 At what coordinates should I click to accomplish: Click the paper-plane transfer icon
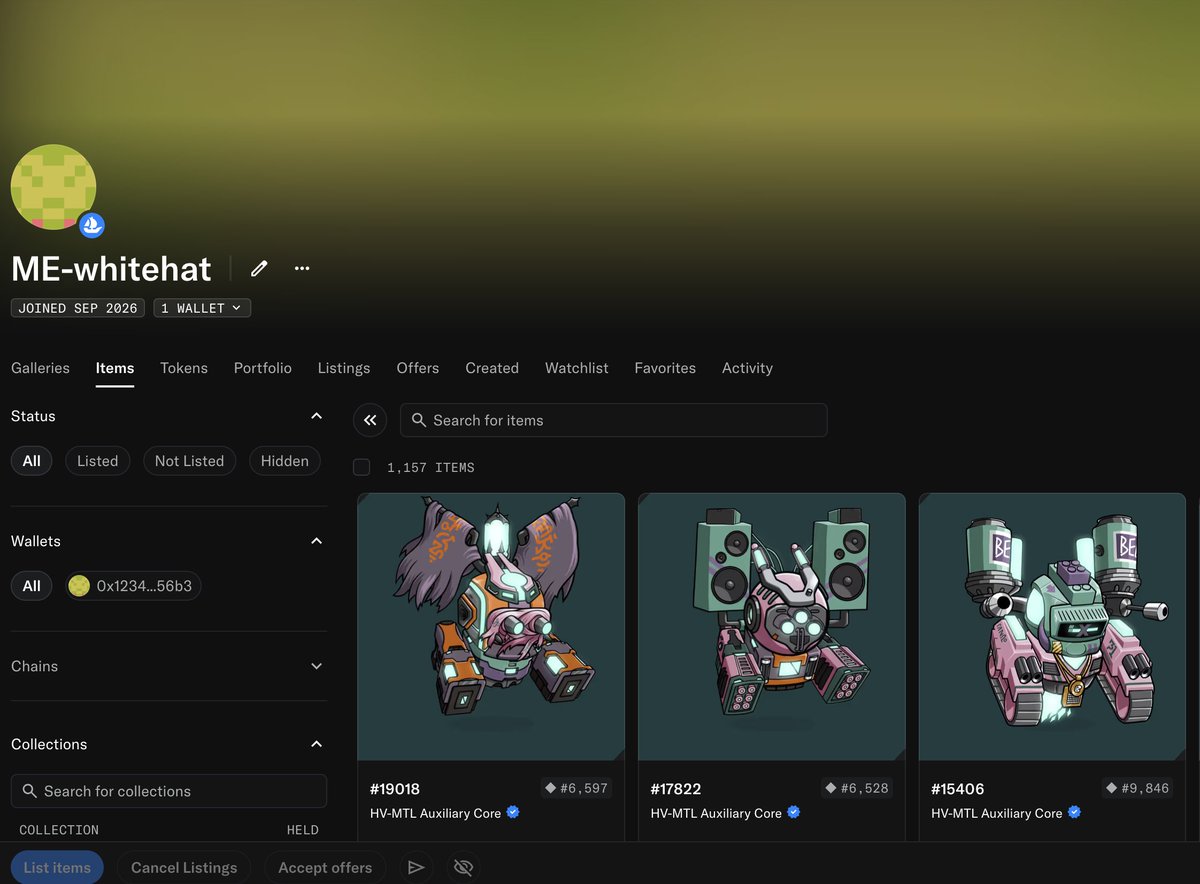[417, 867]
